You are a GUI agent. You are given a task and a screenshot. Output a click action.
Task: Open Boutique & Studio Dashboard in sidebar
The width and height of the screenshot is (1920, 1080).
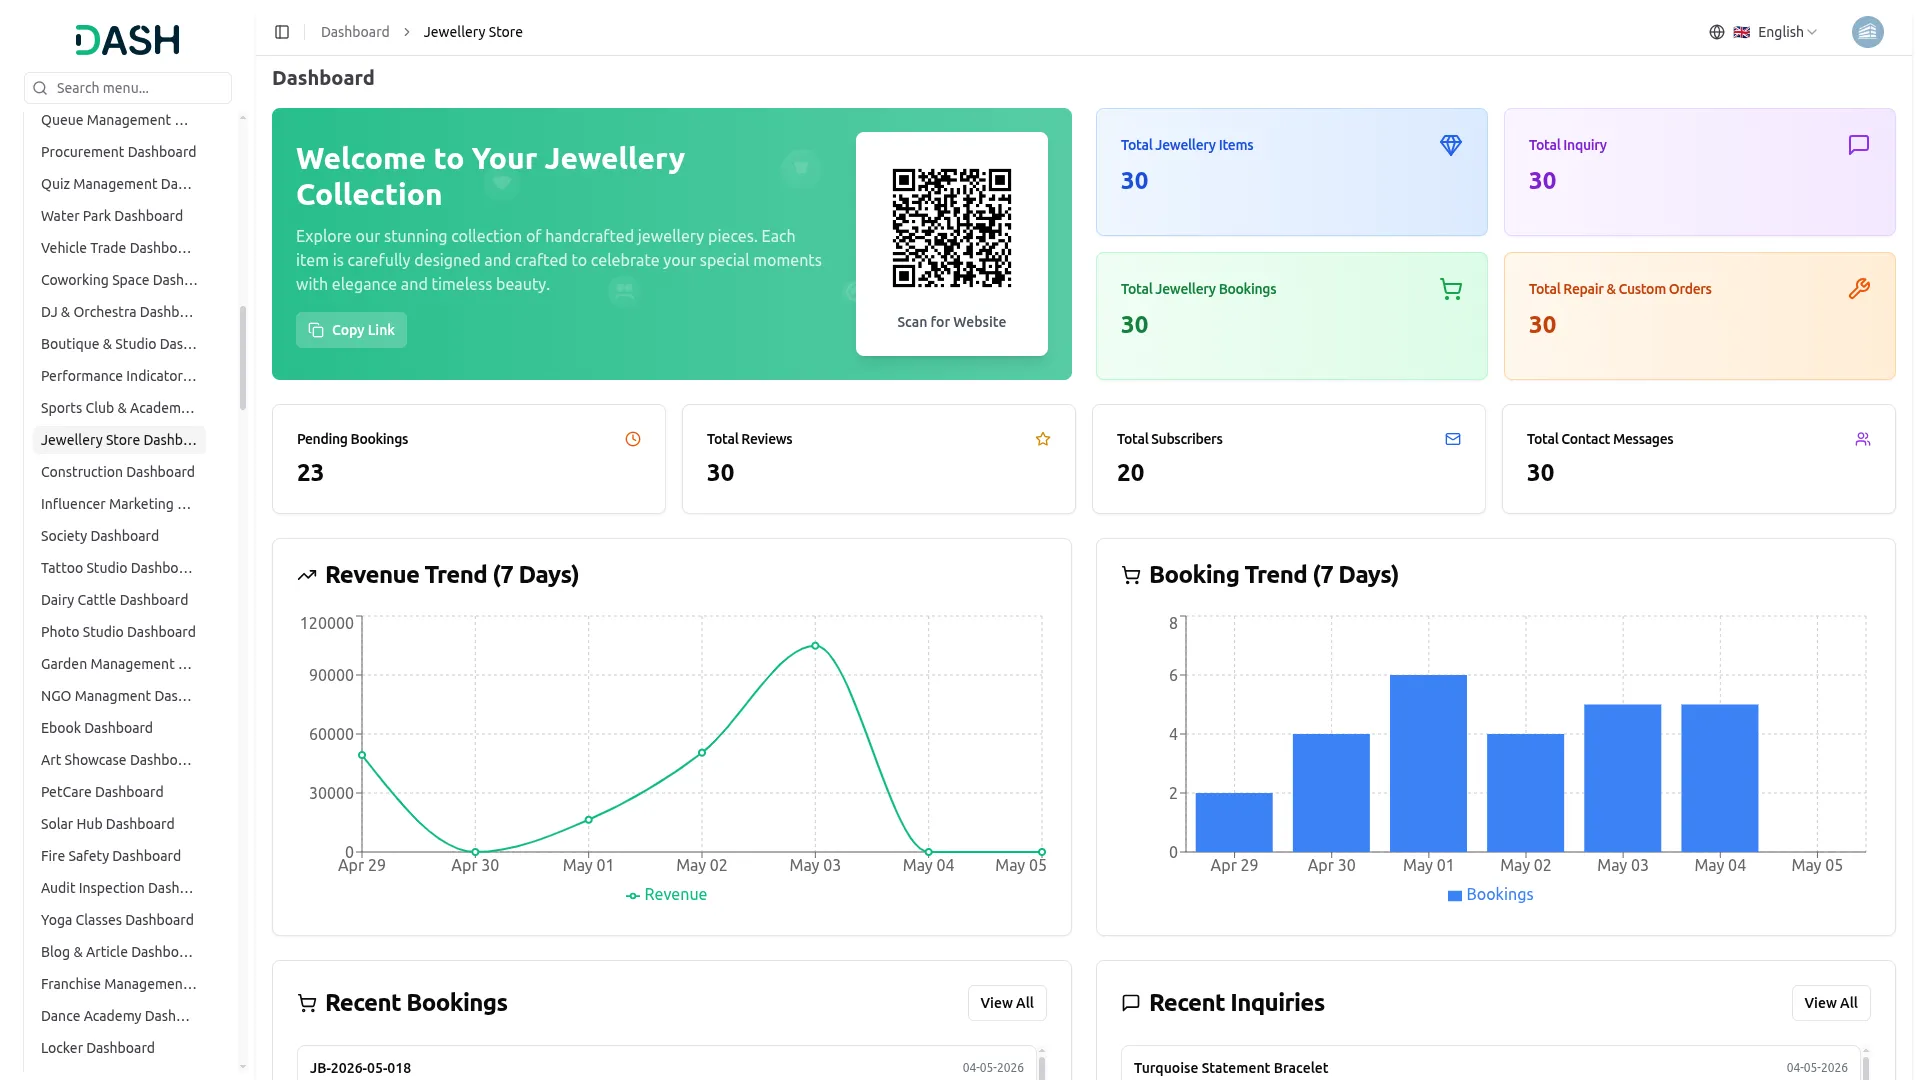[119, 344]
